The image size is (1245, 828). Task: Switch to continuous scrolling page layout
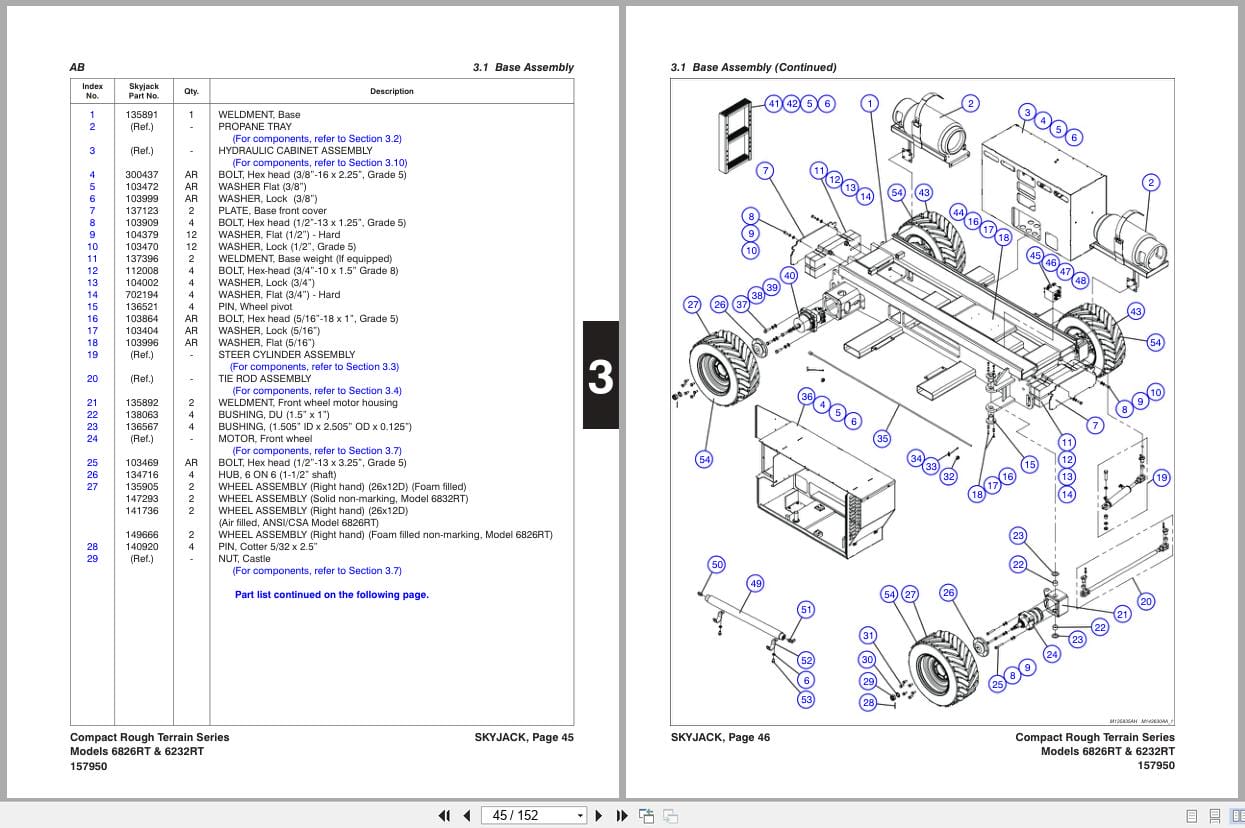[x=1213, y=815]
